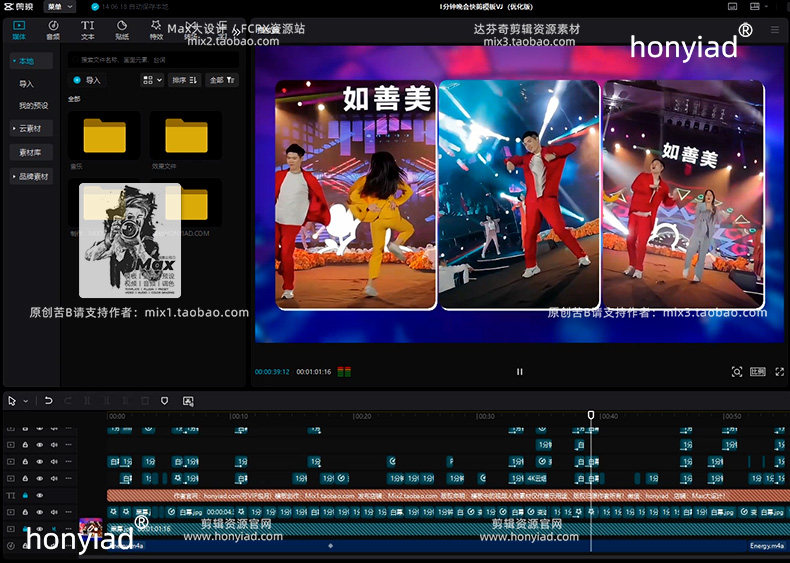Image resolution: width=790 pixels, height=563 pixels.
Task: Undo the last edit
Action: (48, 401)
